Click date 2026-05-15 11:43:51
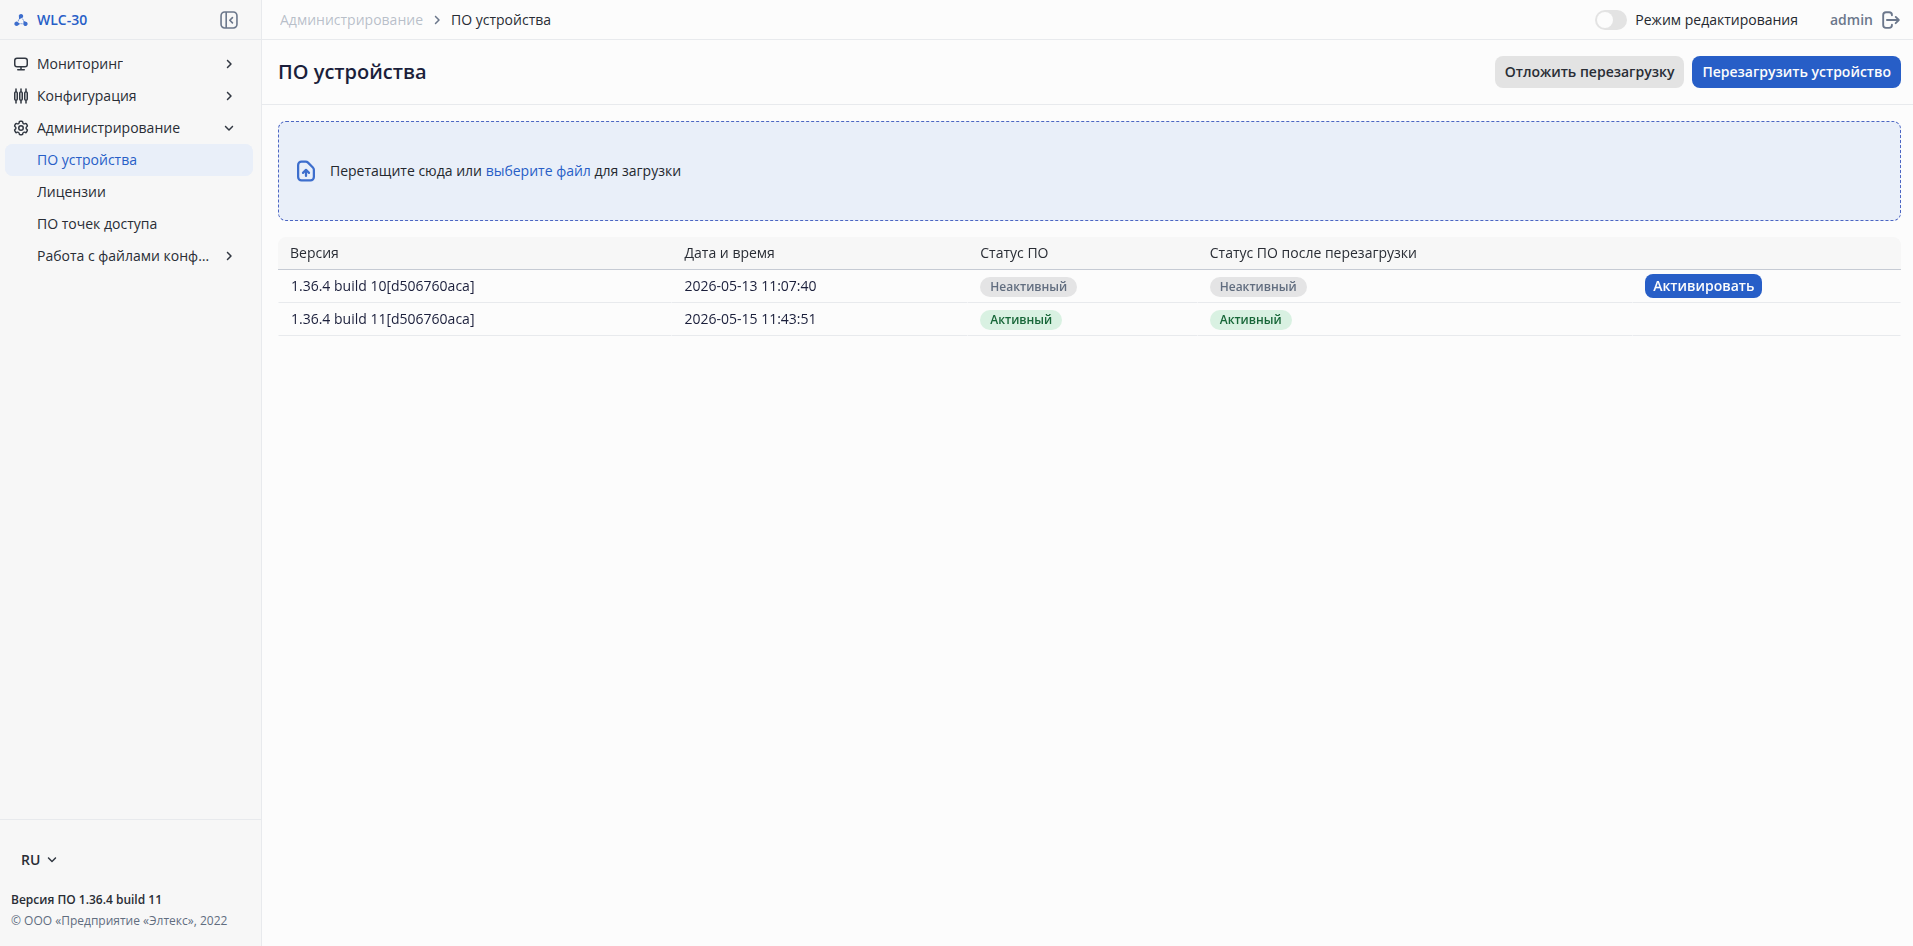This screenshot has height=946, width=1913. 750,319
